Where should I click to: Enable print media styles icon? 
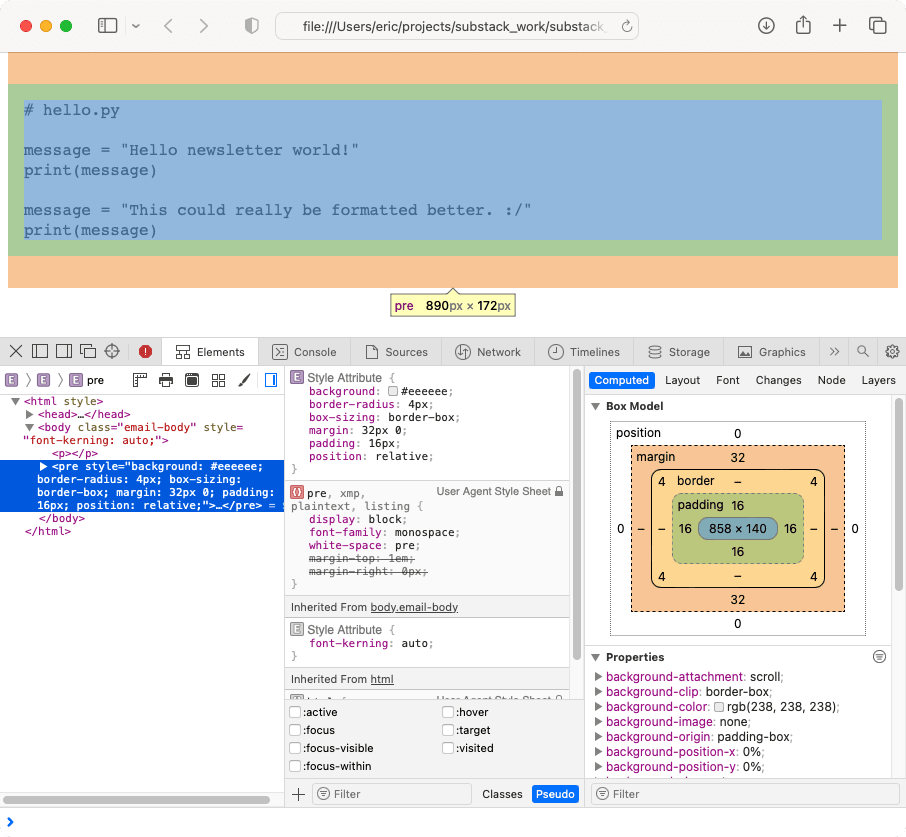pyautogui.click(x=166, y=380)
